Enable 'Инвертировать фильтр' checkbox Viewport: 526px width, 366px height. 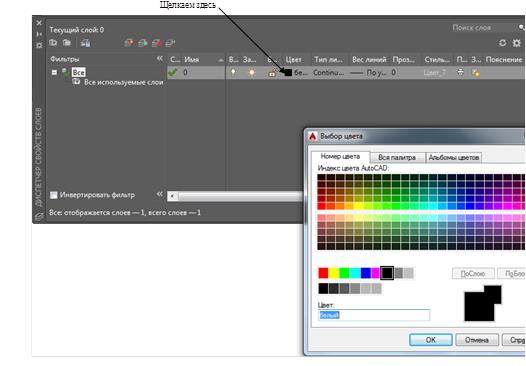54,195
